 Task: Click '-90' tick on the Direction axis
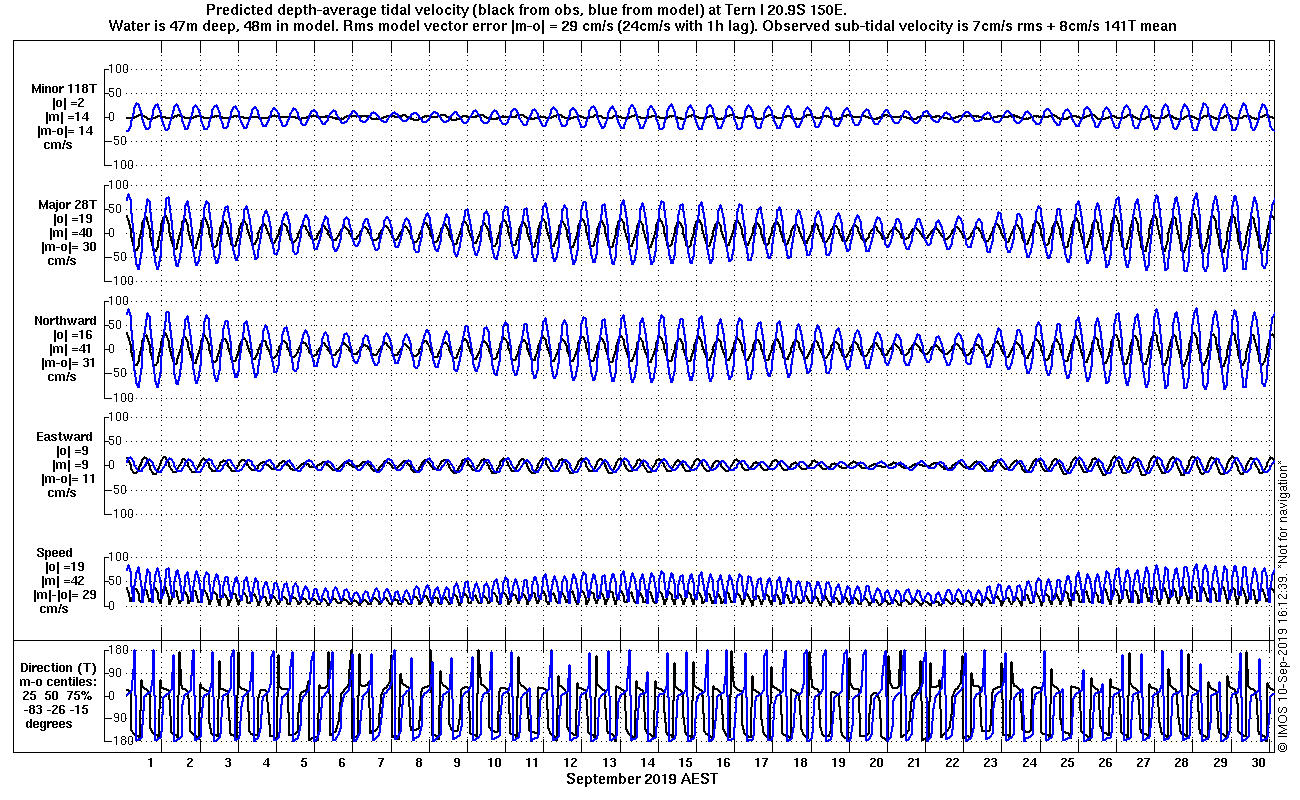tap(116, 718)
